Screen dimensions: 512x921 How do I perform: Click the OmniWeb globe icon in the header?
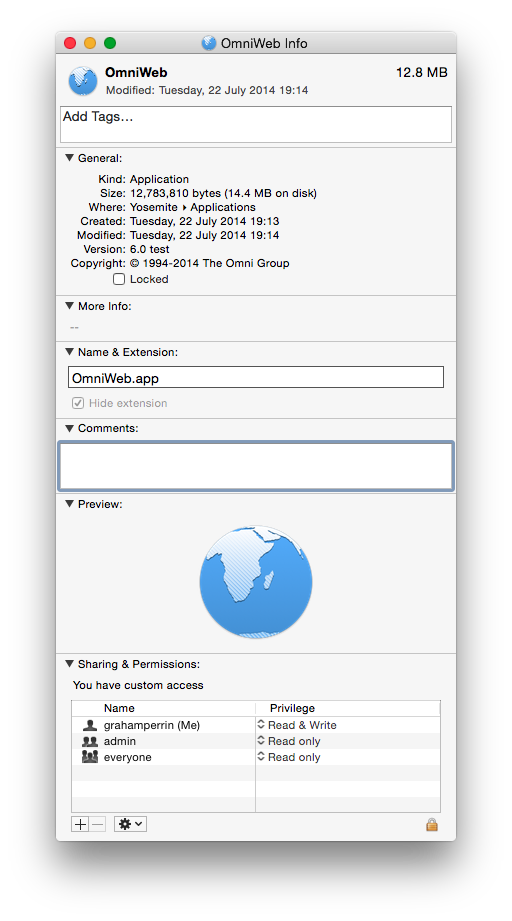(x=83, y=80)
